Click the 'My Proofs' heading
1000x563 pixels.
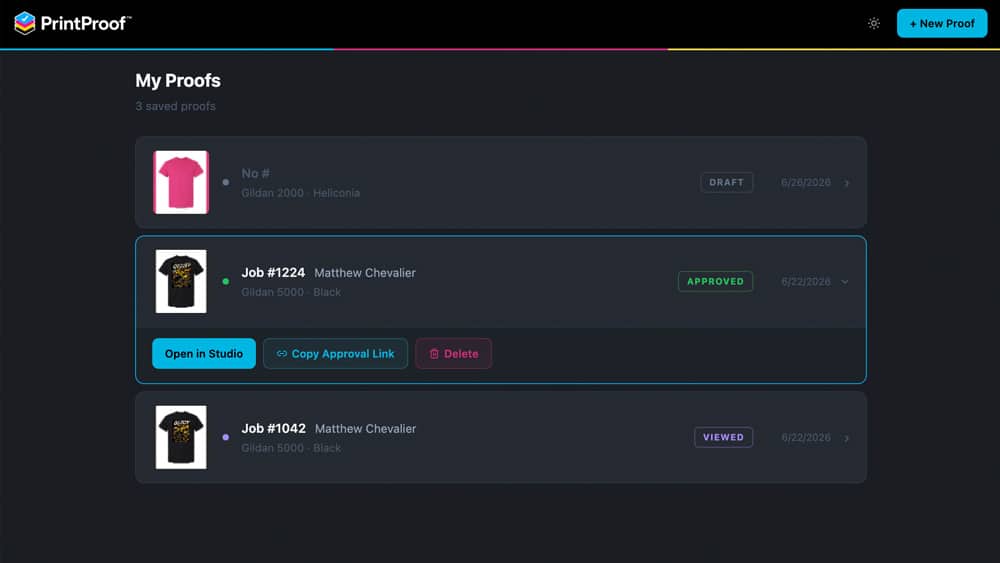[178, 80]
